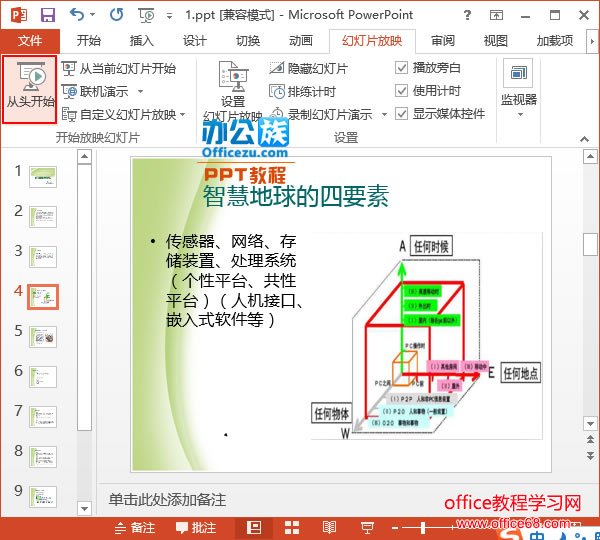Open Customize Quick Access Toolbar dropdown
Viewport: 600px width, 540px height.
tap(169, 16)
